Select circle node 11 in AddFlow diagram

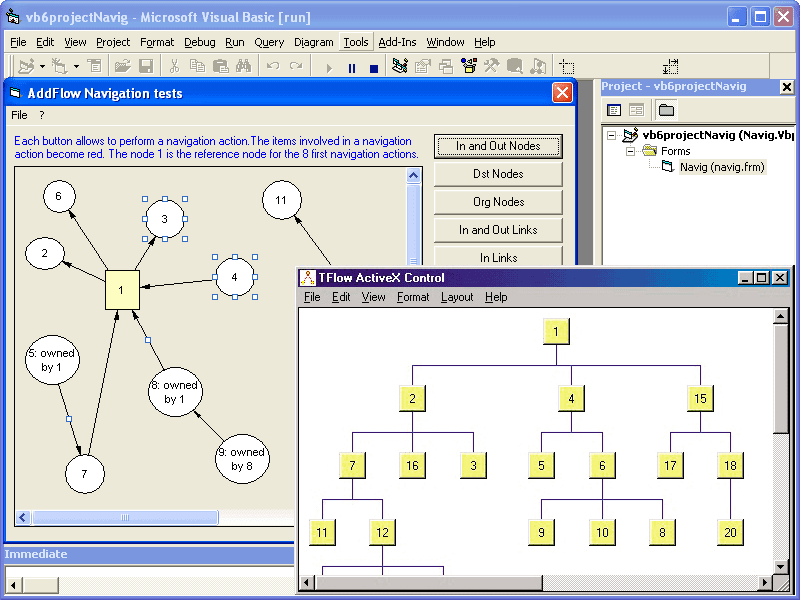282,200
